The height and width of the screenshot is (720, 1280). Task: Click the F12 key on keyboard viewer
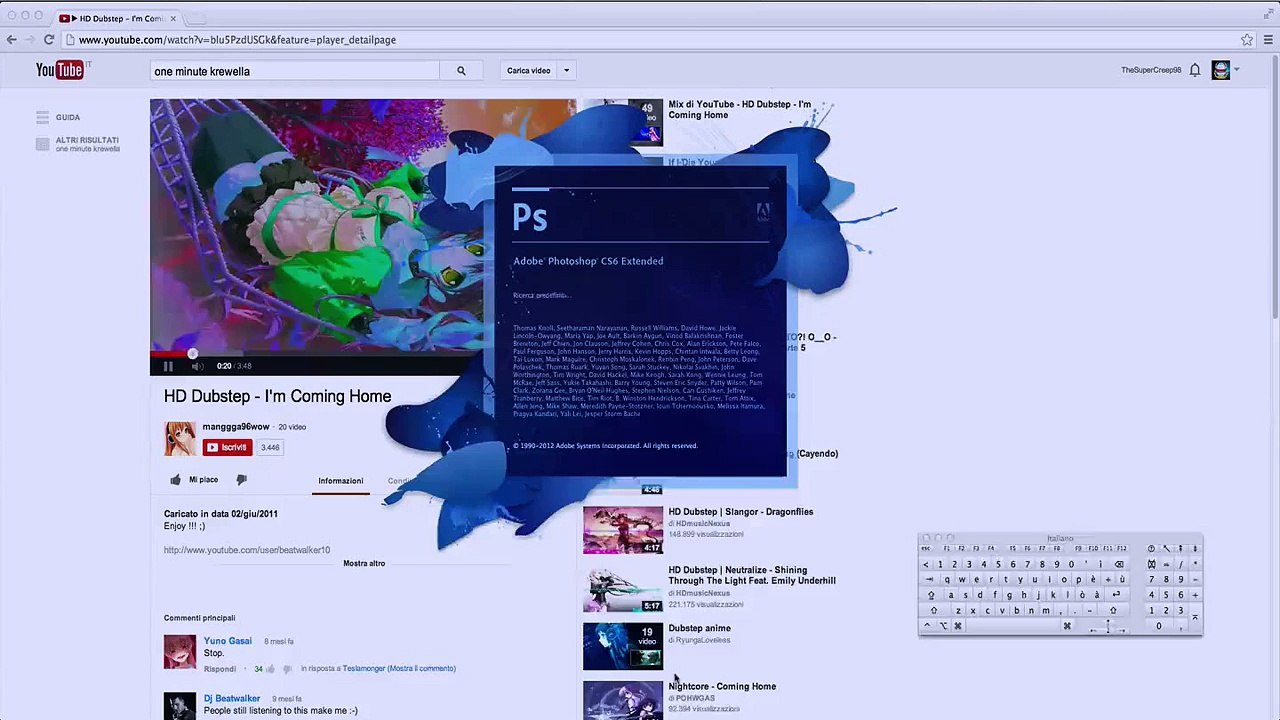1122,548
